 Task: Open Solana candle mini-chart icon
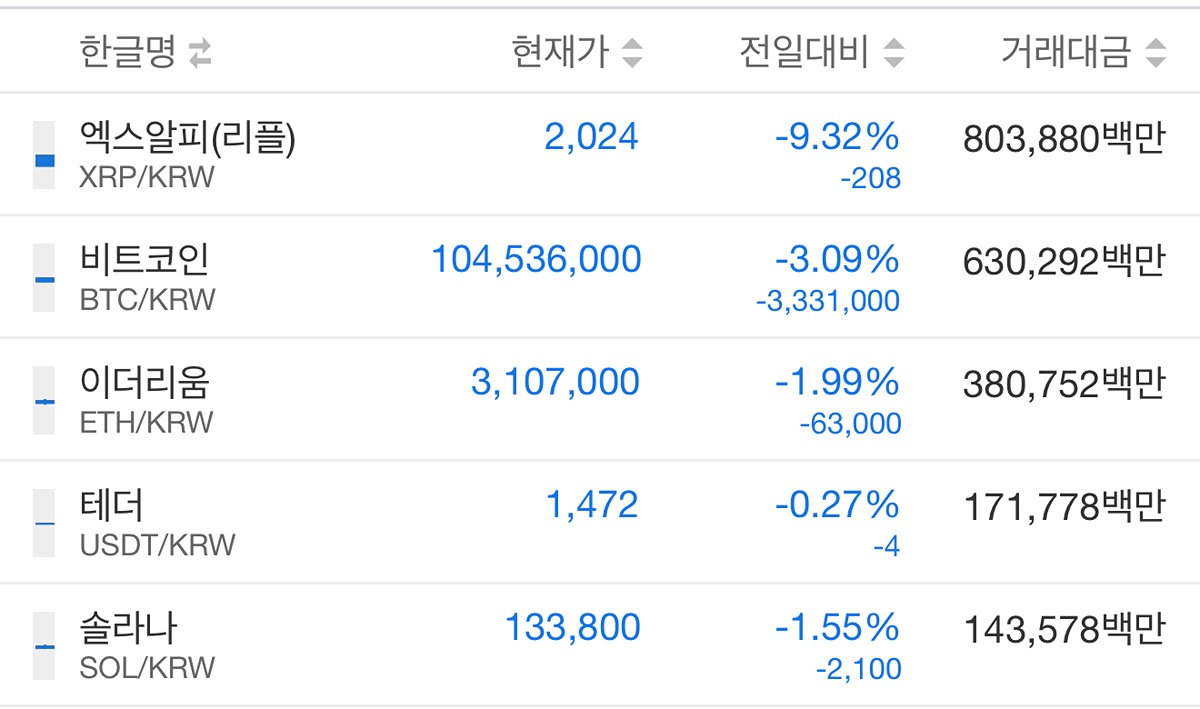coord(44,646)
